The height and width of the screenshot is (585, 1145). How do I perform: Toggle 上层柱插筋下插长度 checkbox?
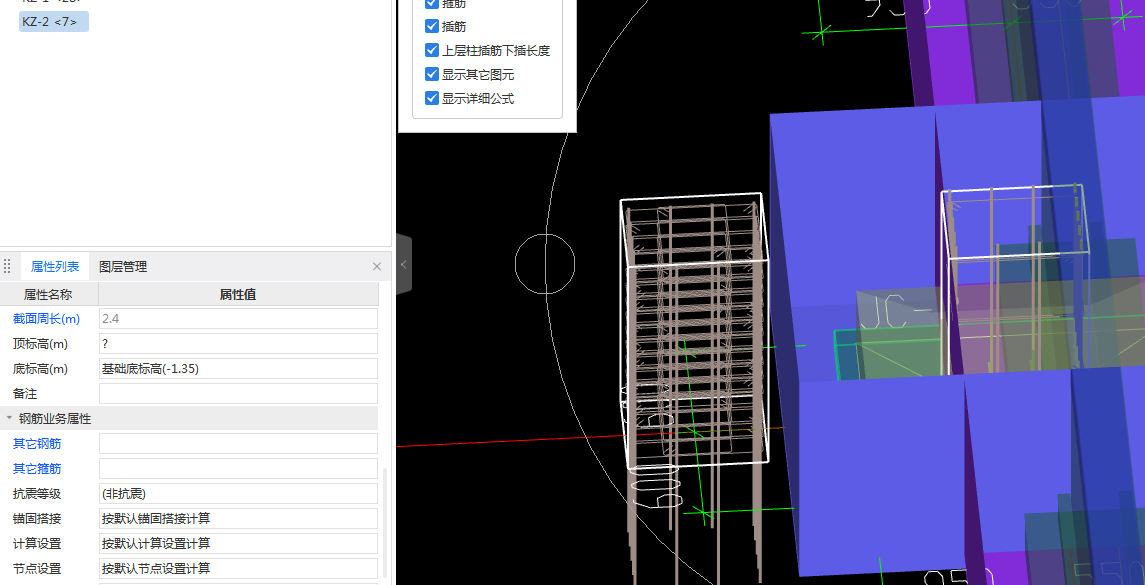tap(432, 50)
